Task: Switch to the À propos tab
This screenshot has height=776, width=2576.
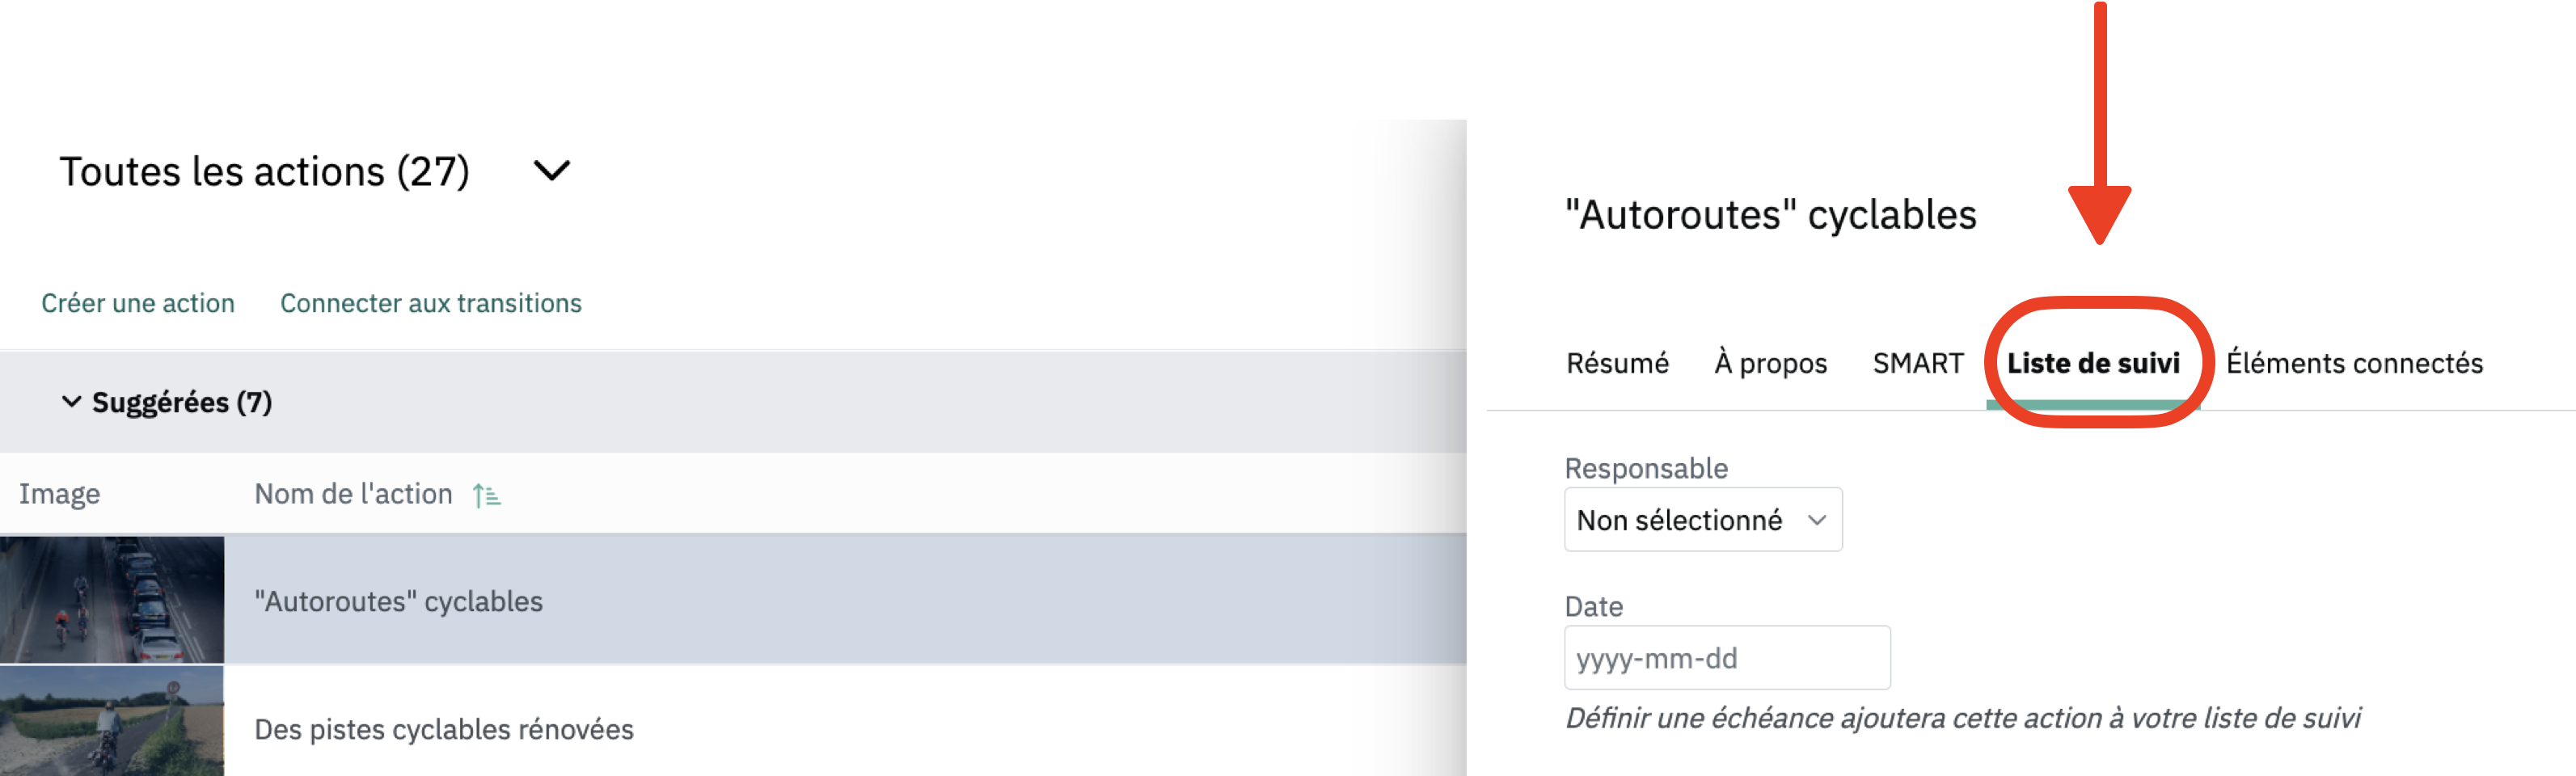Action: [1770, 363]
